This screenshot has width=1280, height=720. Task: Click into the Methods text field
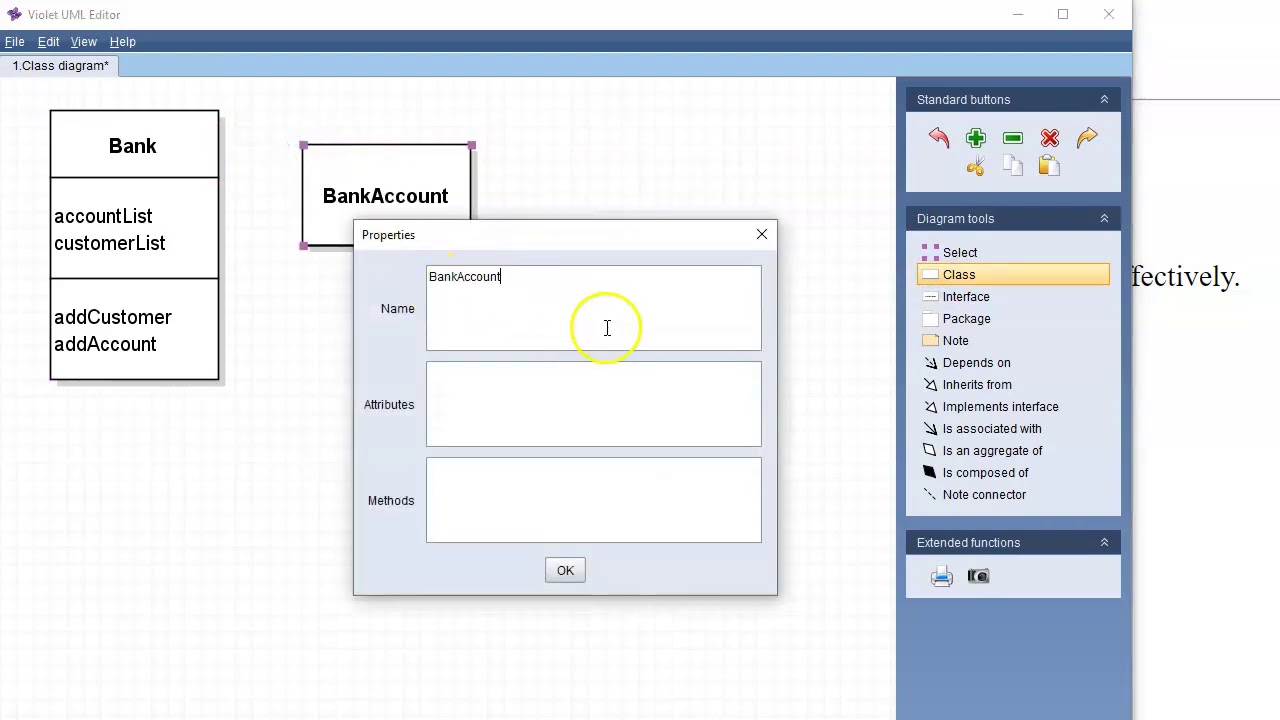[593, 500]
